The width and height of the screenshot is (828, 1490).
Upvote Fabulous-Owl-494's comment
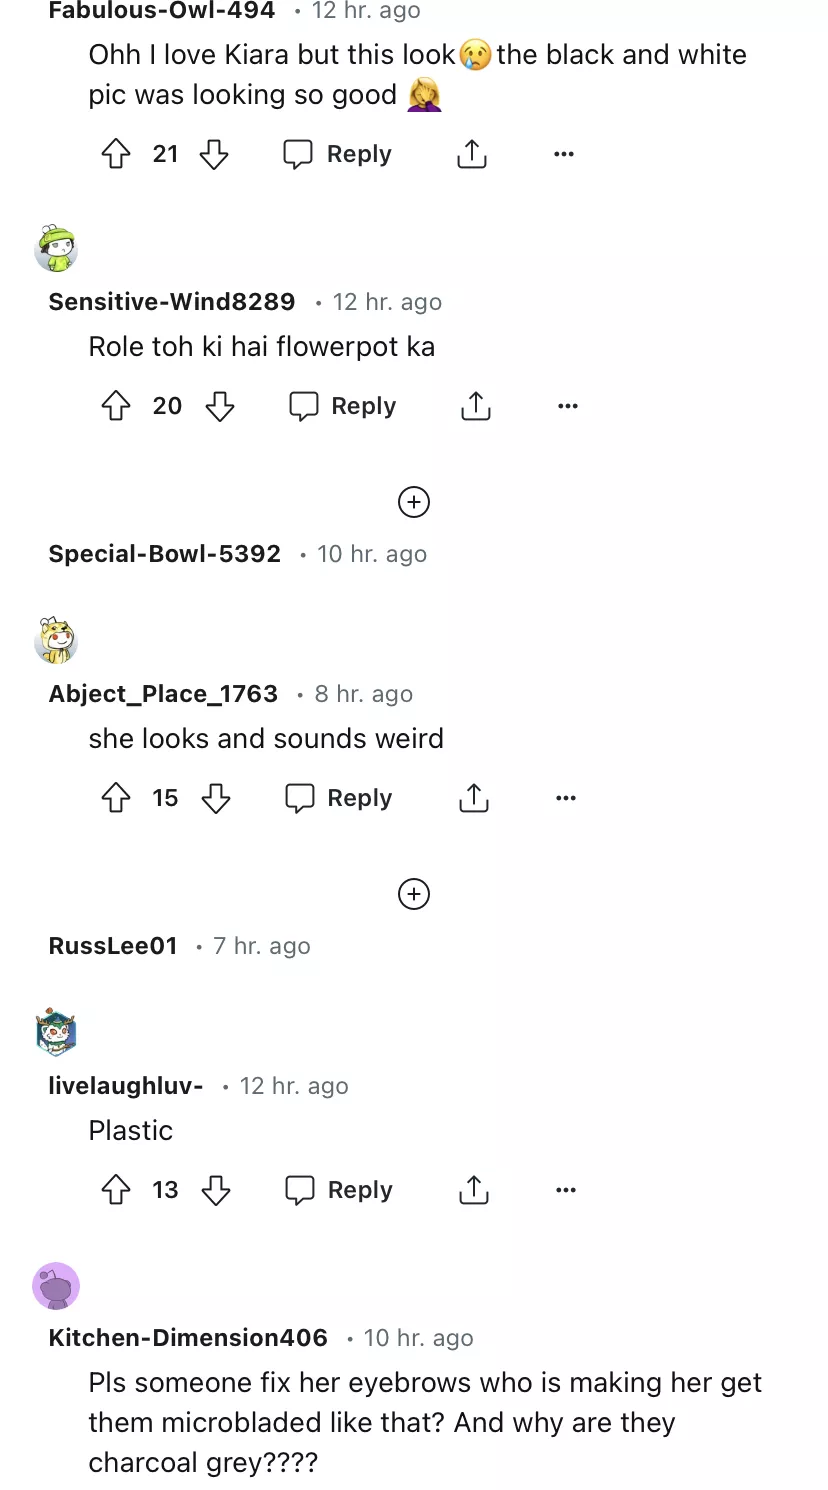click(x=117, y=154)
